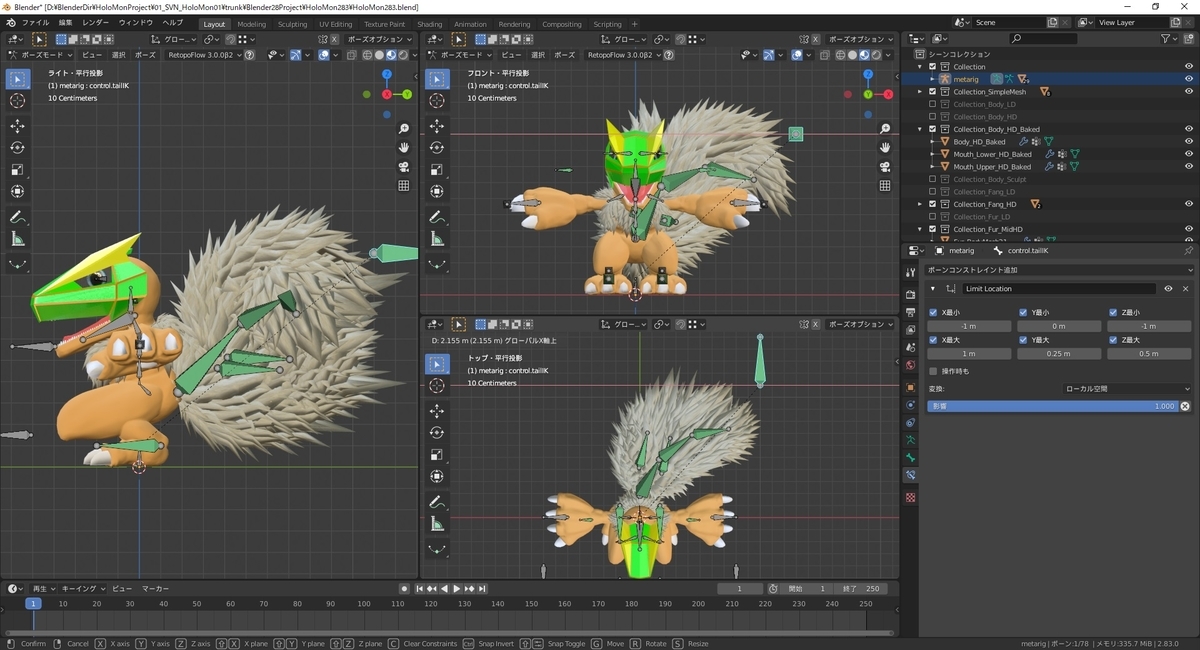Open the Render properties tab
The height and width of the screenshot is (650, 1200).
pos(910,295)
